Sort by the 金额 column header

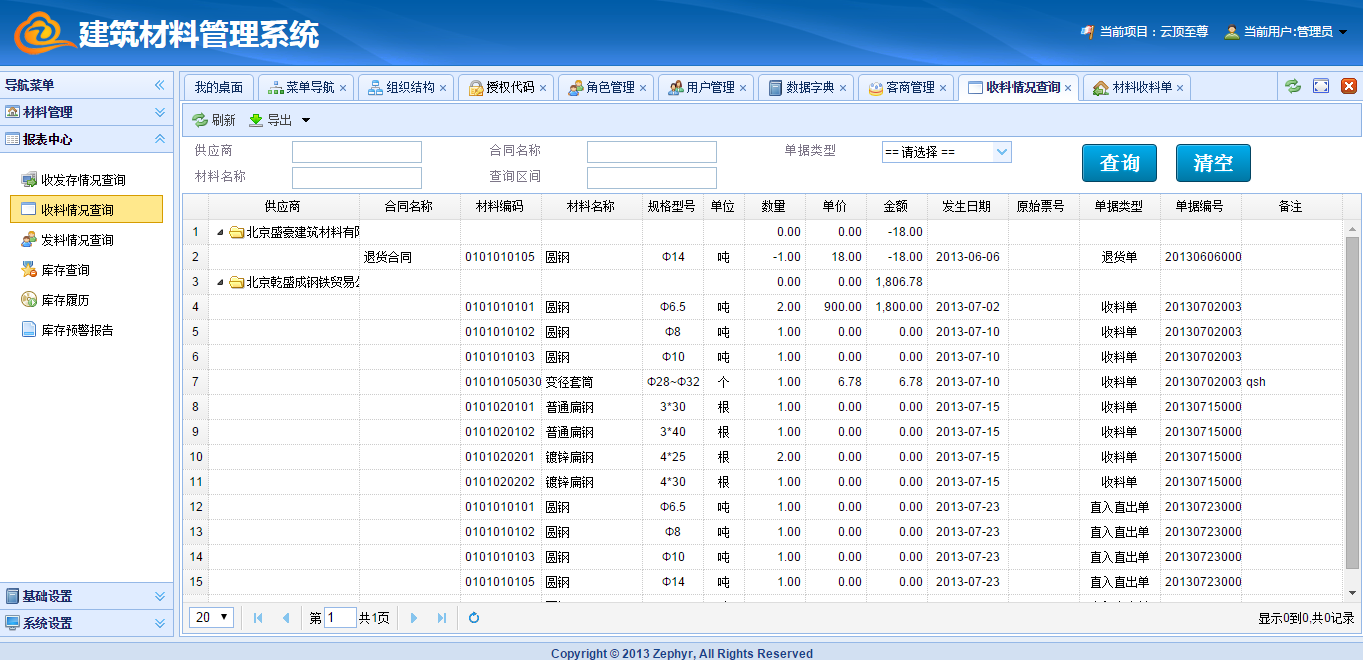click(x=896, y=207)
